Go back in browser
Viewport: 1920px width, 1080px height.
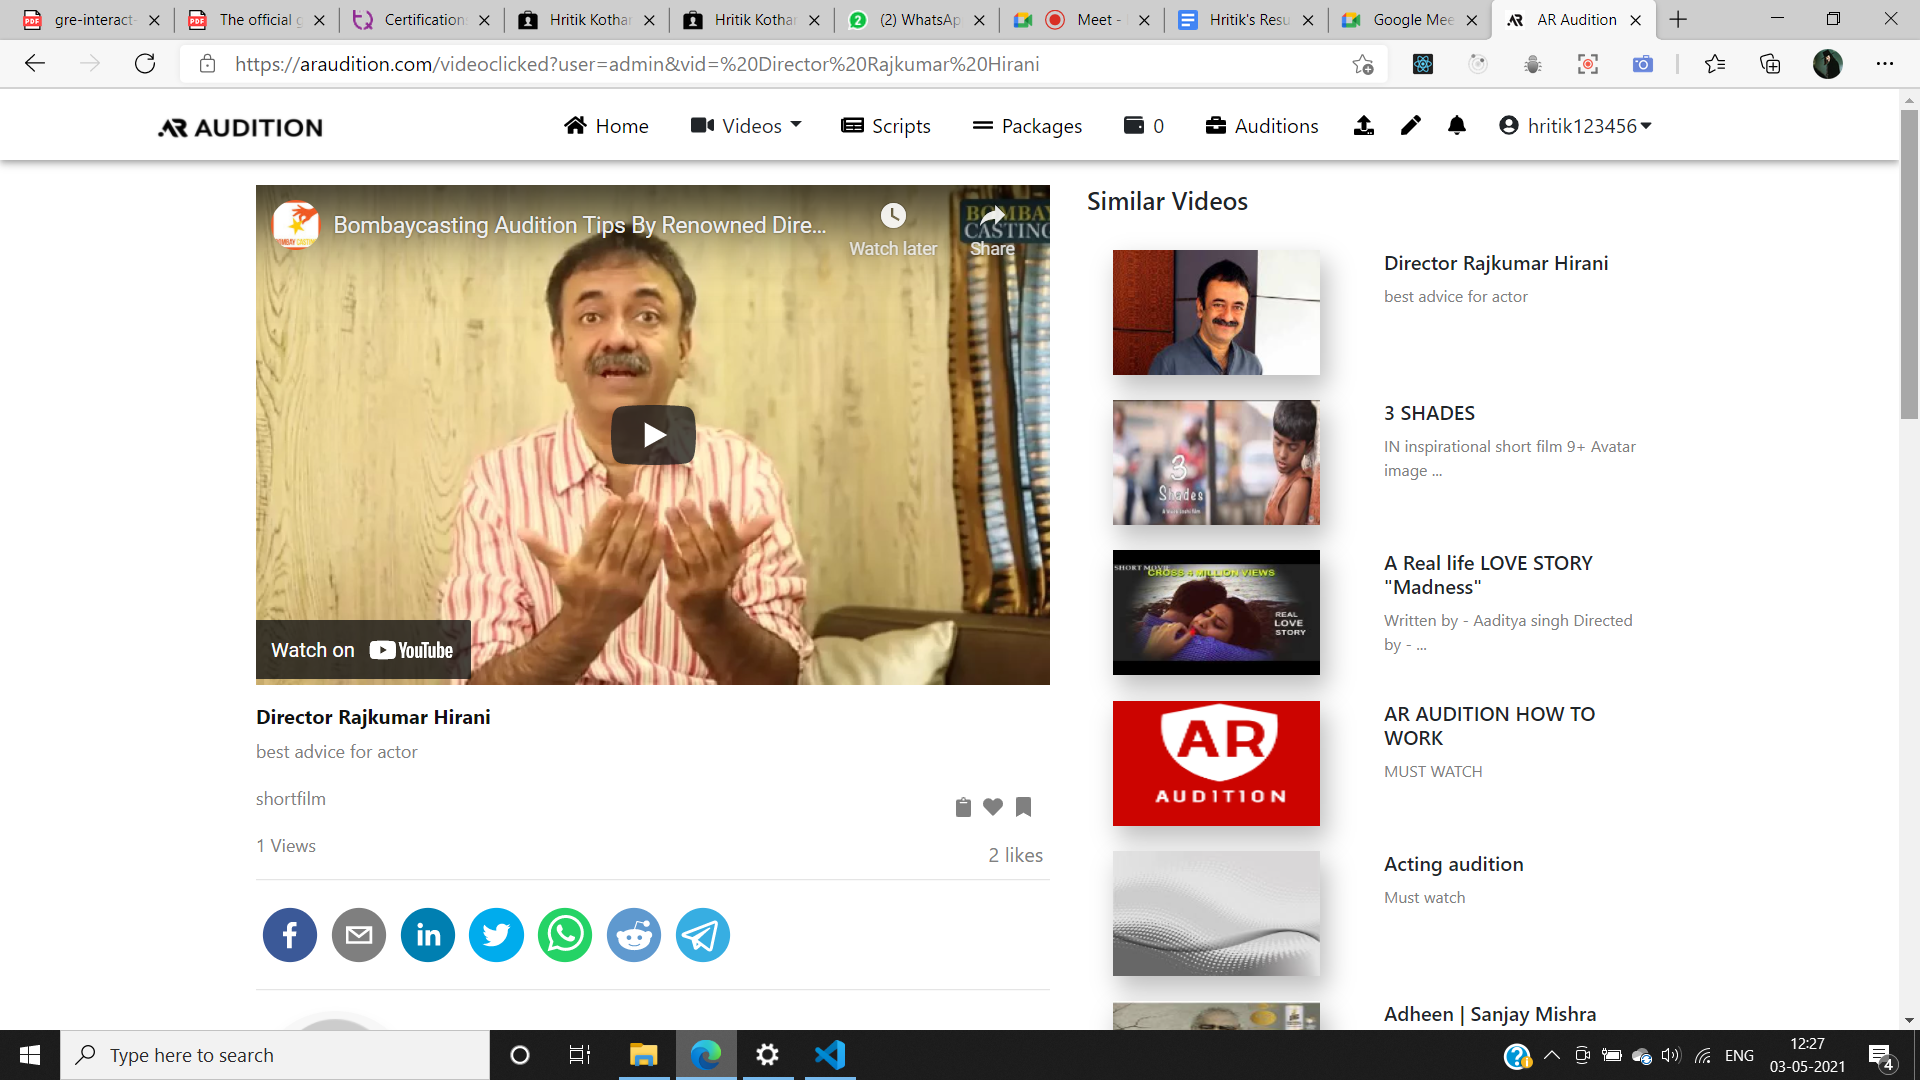coord(35,64)
